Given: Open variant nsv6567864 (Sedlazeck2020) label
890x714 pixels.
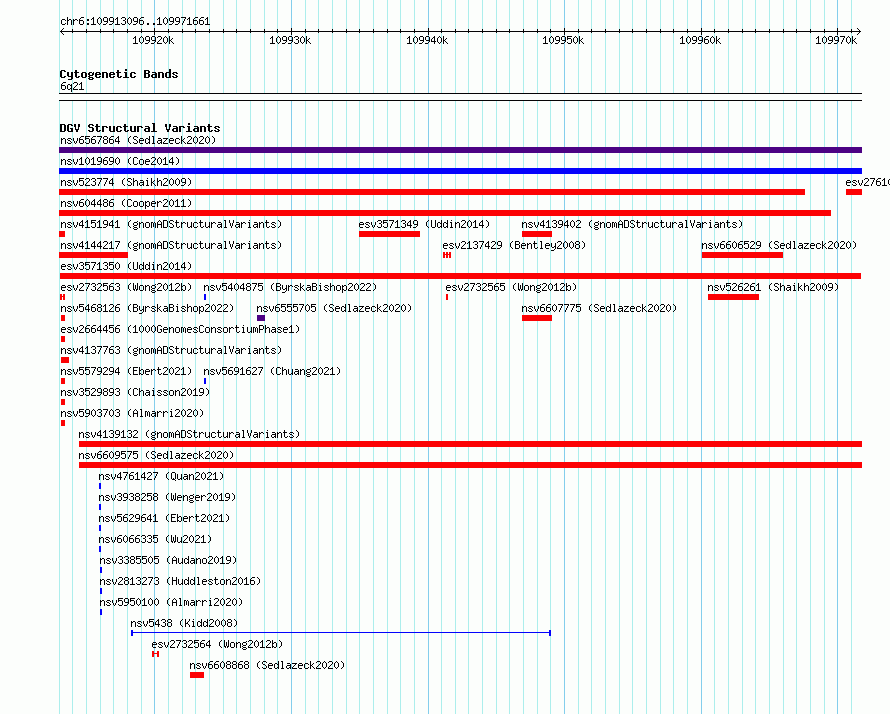Looking at the screenshot, I should pyautogui.click(x=138, y=140).
